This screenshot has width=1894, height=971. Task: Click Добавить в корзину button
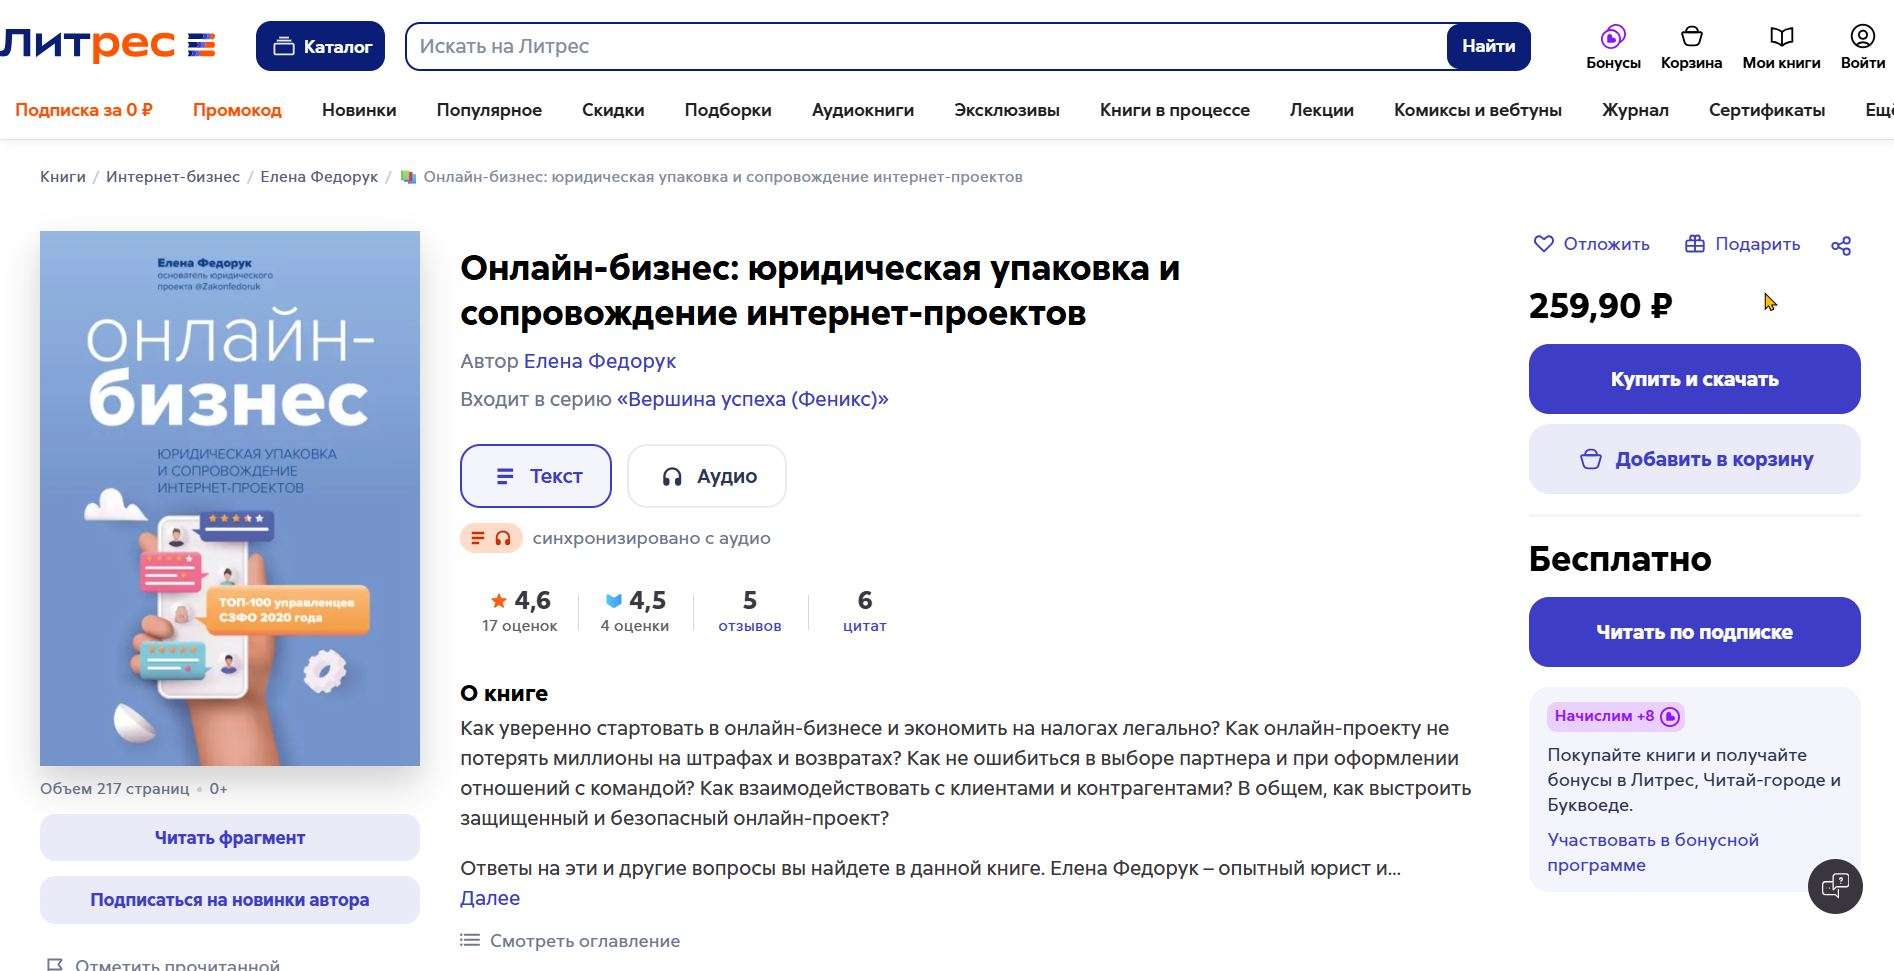tap(1694, 459)
